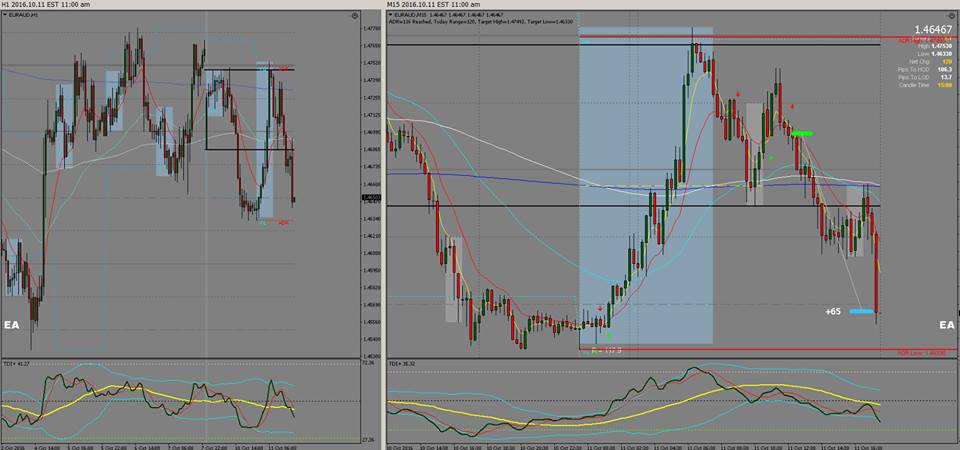
Task: Select the Net Chg value
Action: click(x=947, y=61)
